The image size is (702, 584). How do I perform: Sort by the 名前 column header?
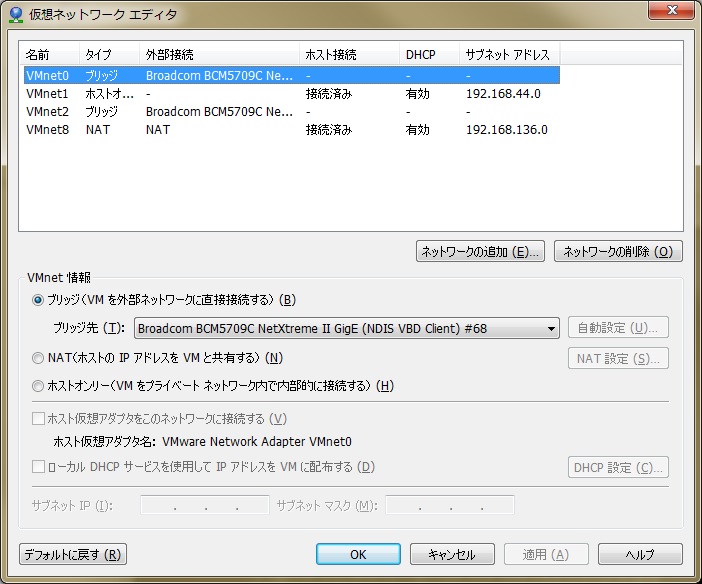click(49, 55)
